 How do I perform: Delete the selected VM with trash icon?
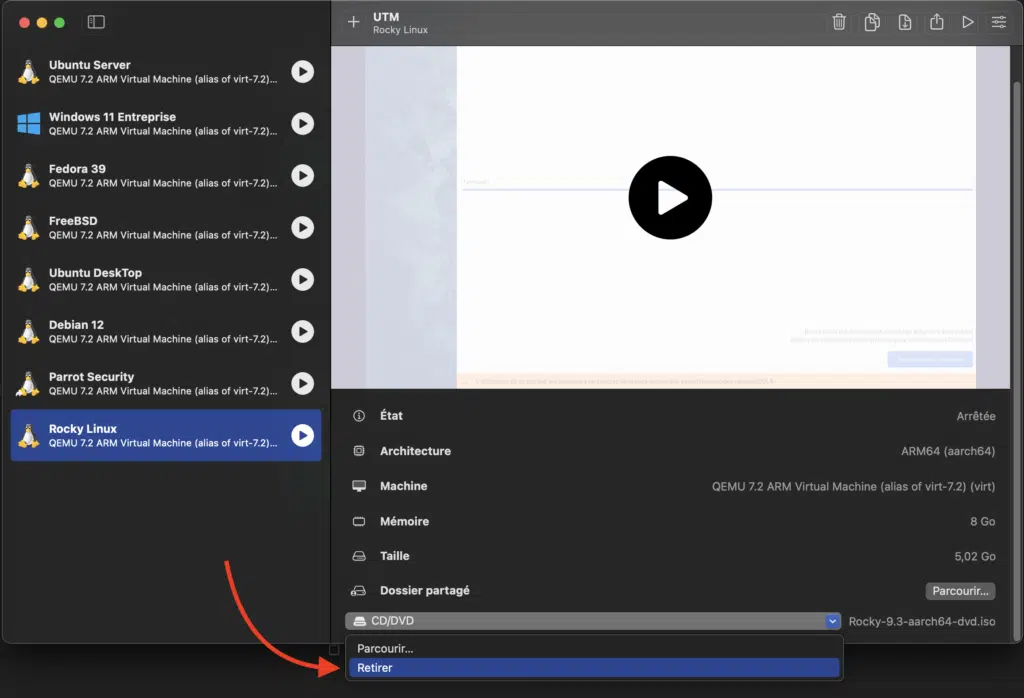coord(839,22)
